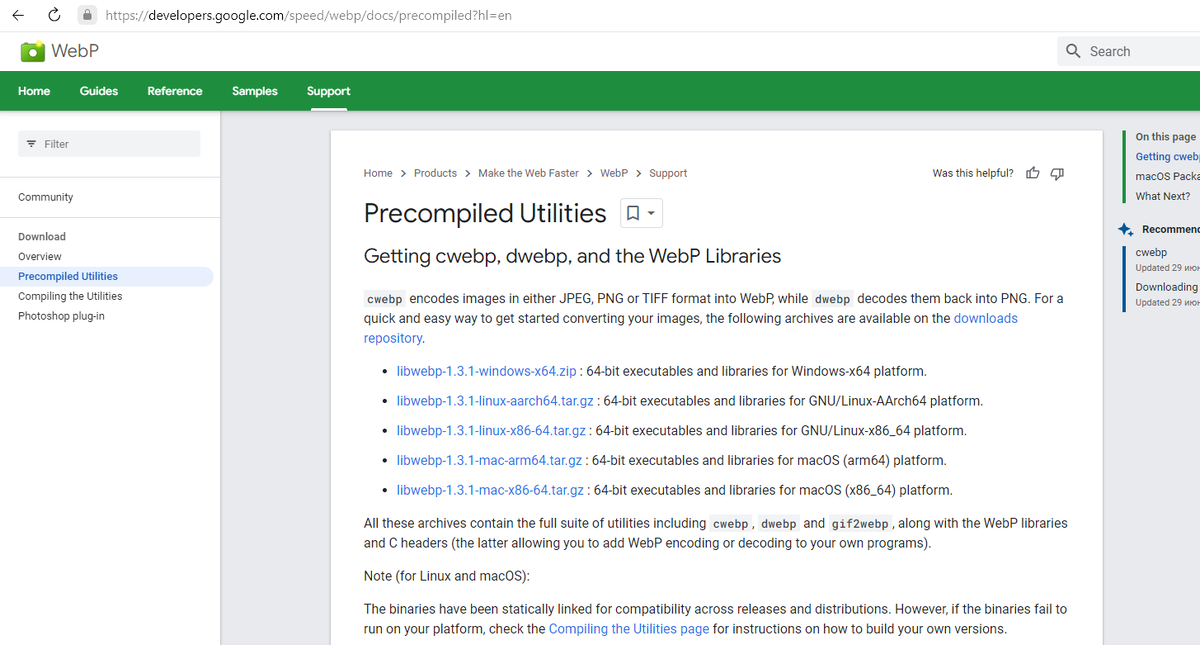The width and height of the screenshot is (1200, 645).
Task: Click the bookmark icon beside Precompiled Utilities
Action: point(633,214)
